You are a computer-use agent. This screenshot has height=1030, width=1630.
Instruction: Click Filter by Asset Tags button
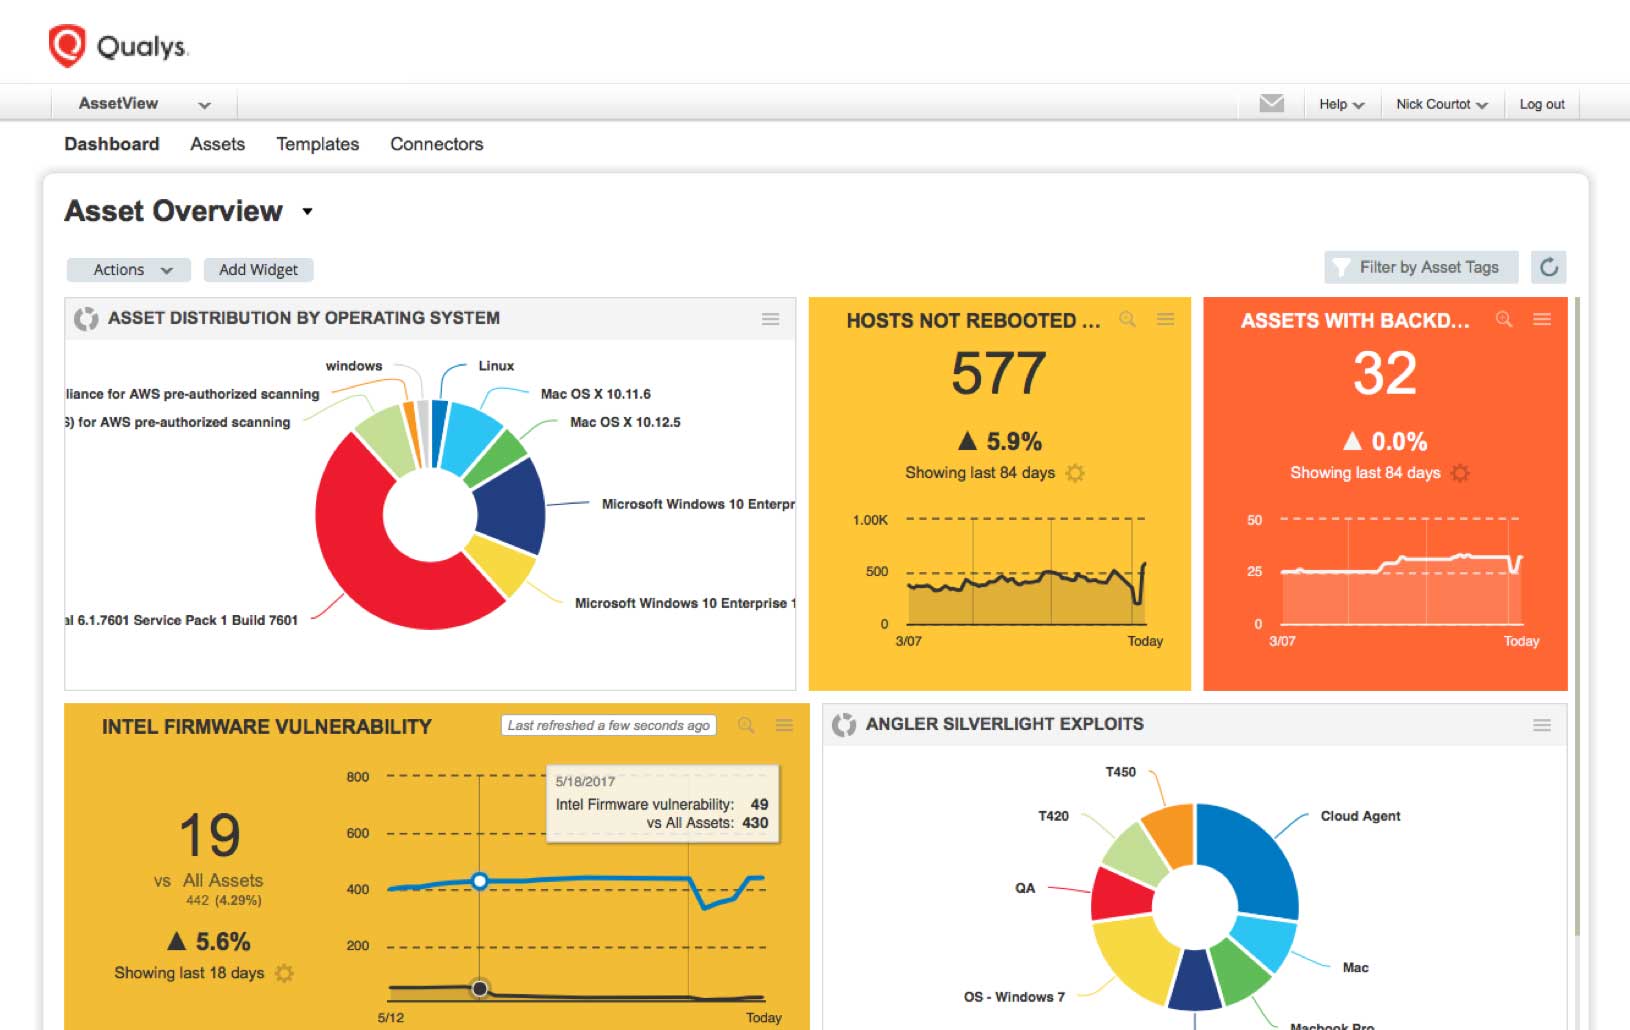[1421, 267]
